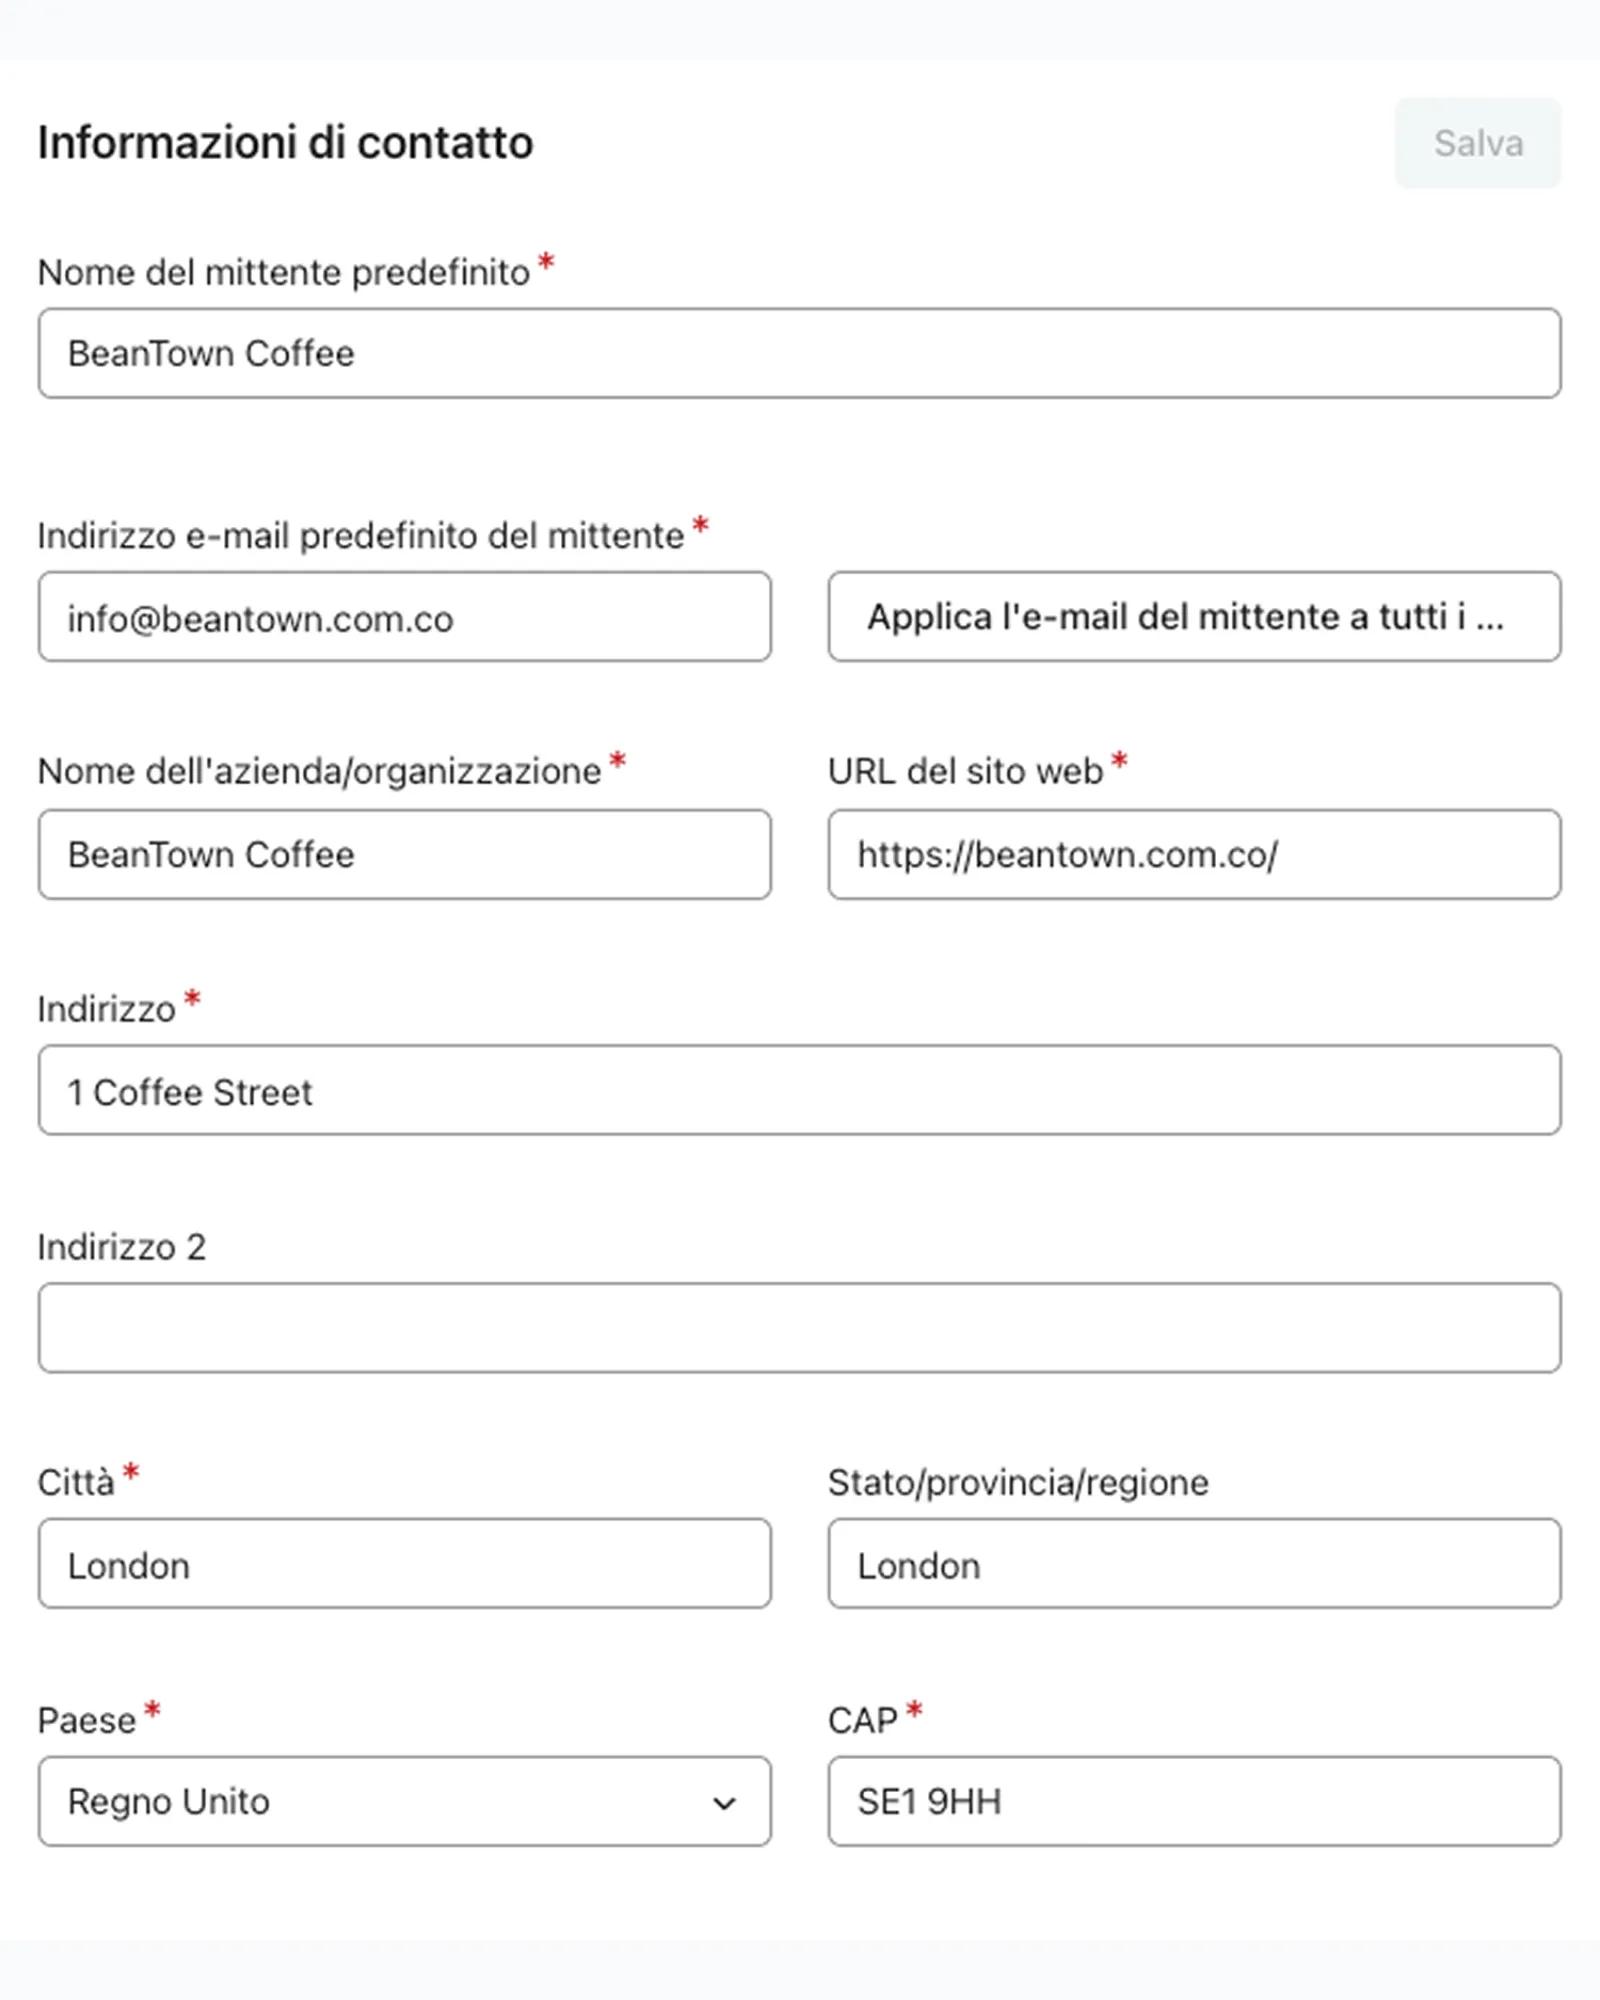1600x2000 pixels.
Task: Click the Applica l'e-mail del mittente button
Action: [x=1194, y=616]
